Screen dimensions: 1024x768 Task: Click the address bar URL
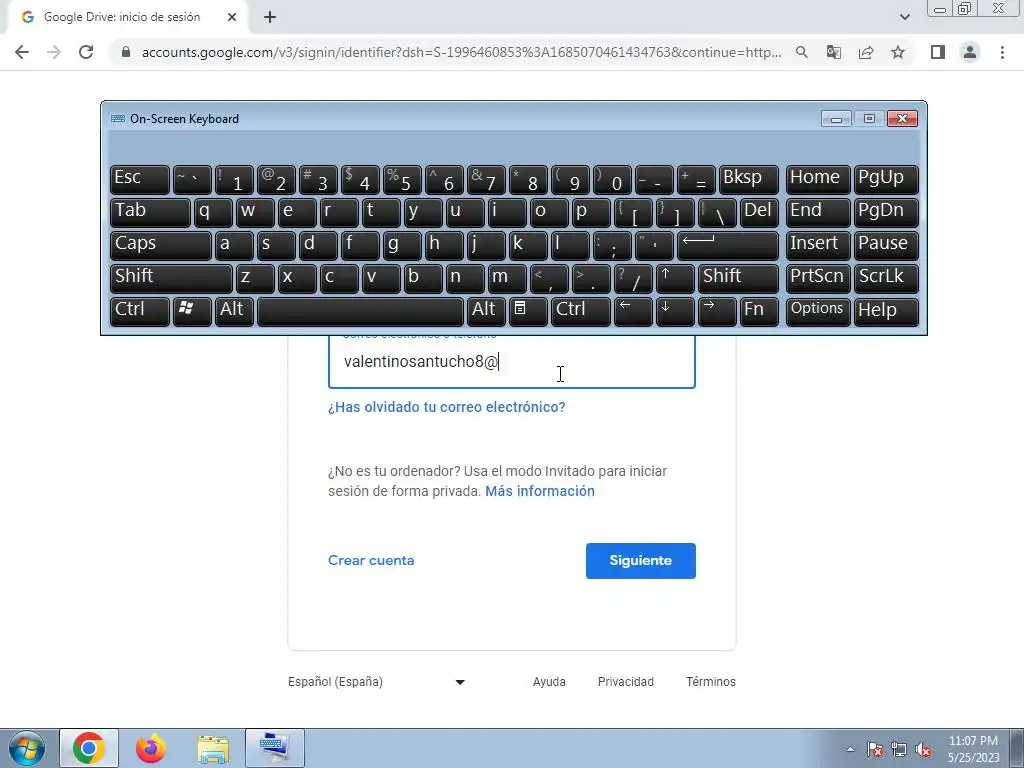(461, 52)
